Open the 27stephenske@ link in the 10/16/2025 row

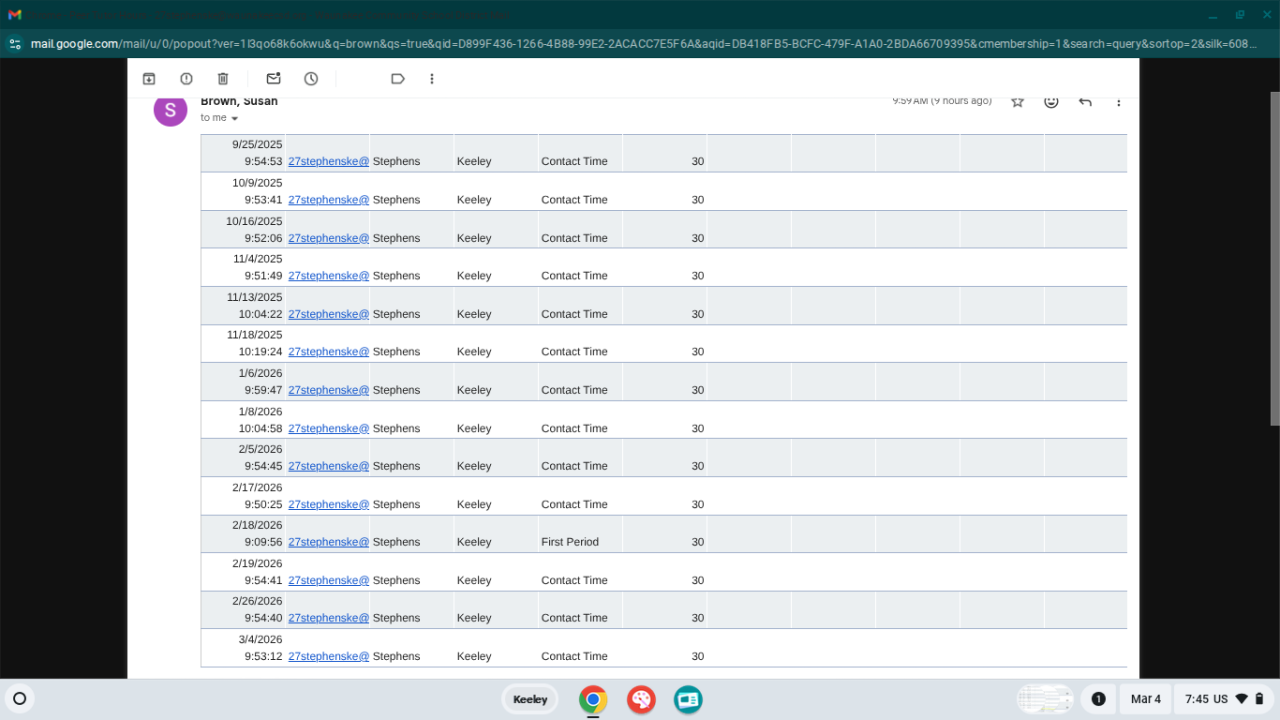point(329,238)
